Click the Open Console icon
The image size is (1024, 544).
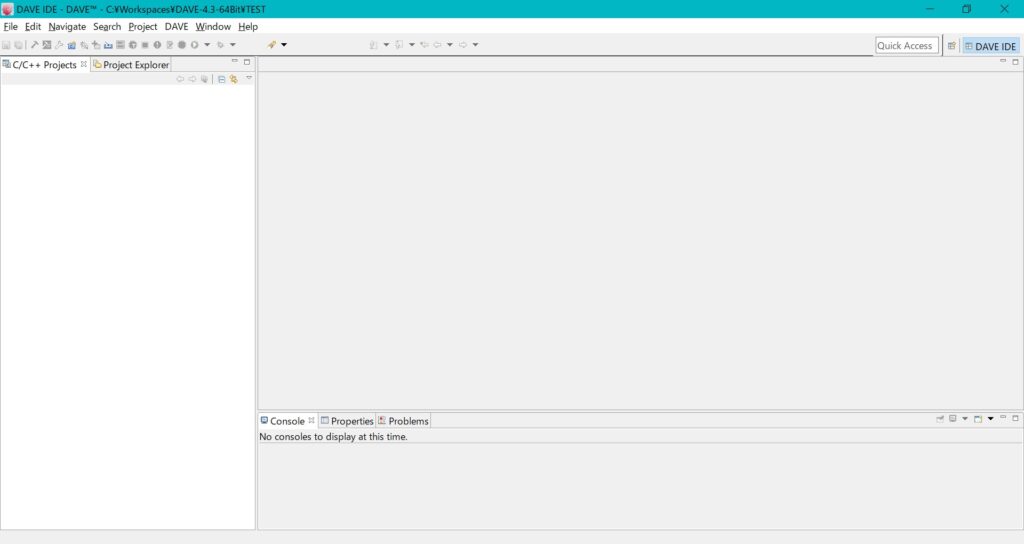coord(978,419)
